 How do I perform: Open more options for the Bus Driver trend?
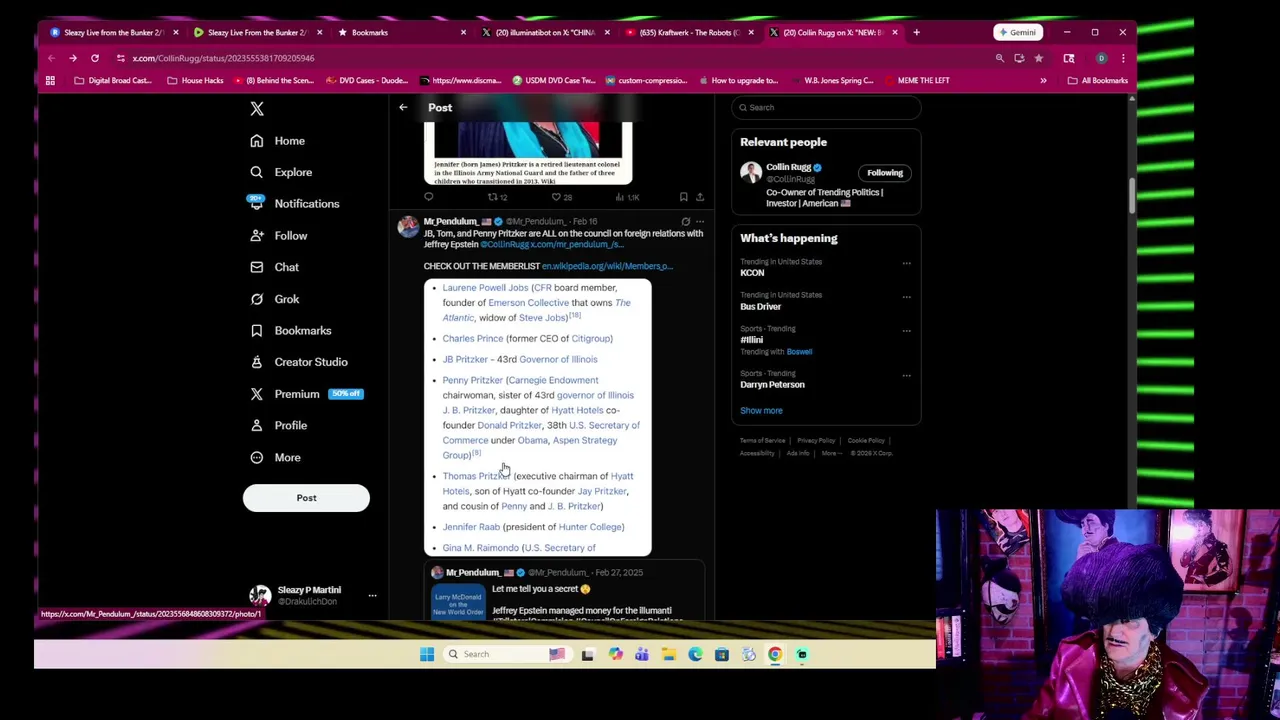click(906, 296)
